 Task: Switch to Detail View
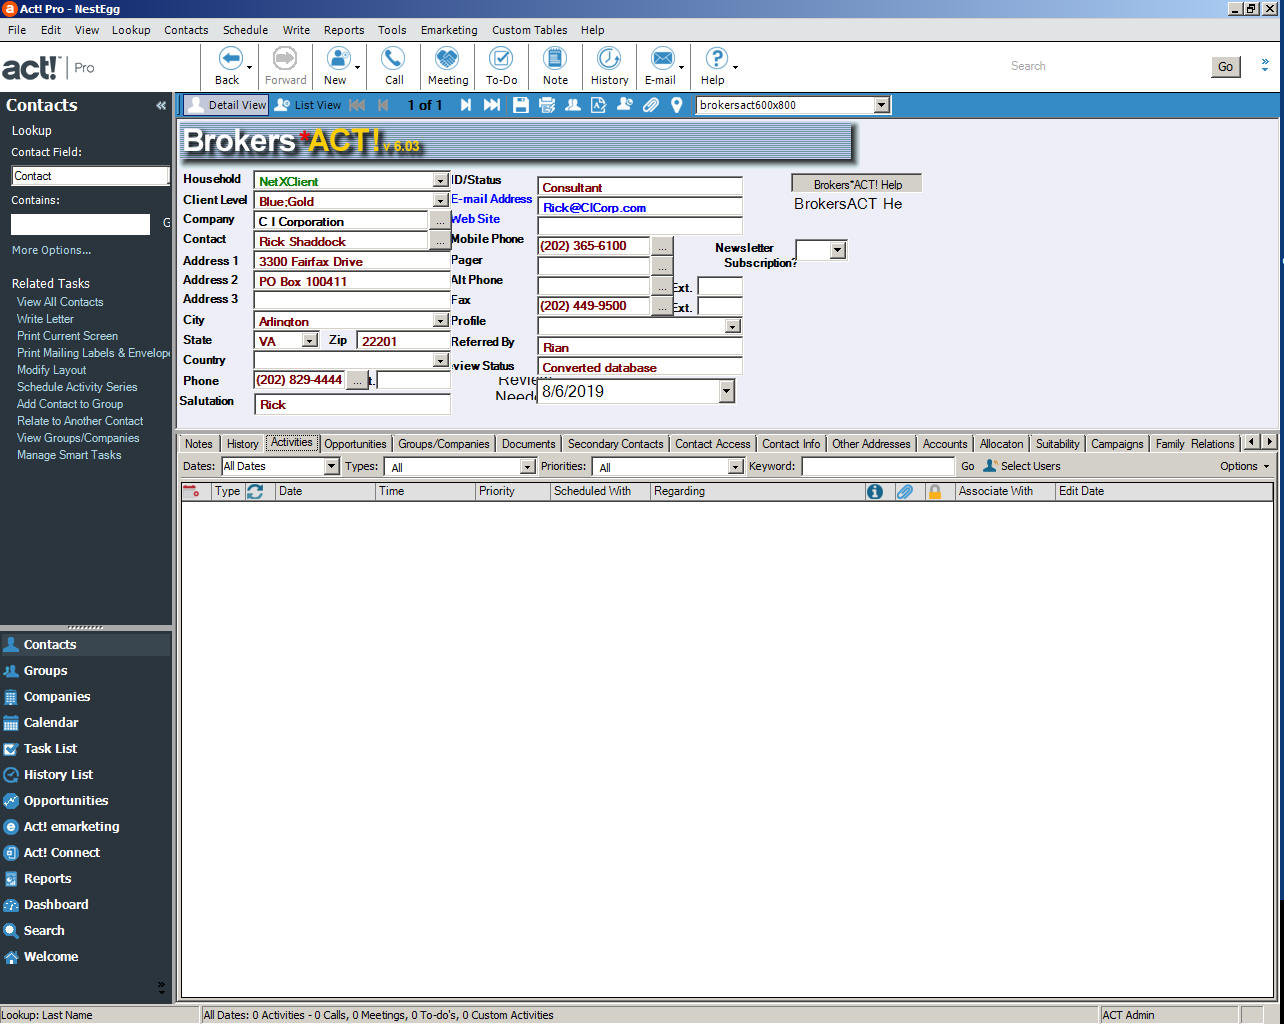(226, 105)
